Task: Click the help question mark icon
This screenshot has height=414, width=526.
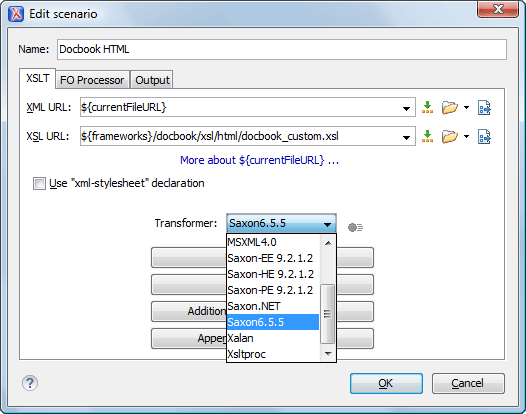Action: click(x=30, y=383)
